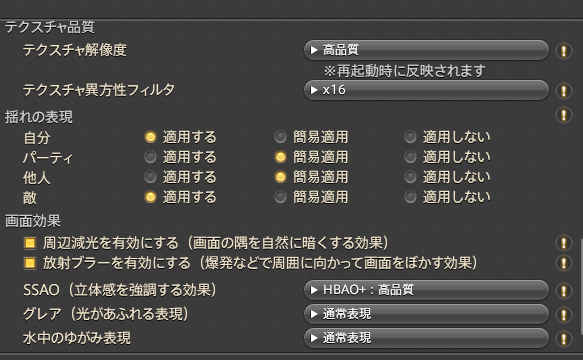Disable the 周辺減光を有効にする checkbox
The image size is (583, 360).
coord(30,243)
